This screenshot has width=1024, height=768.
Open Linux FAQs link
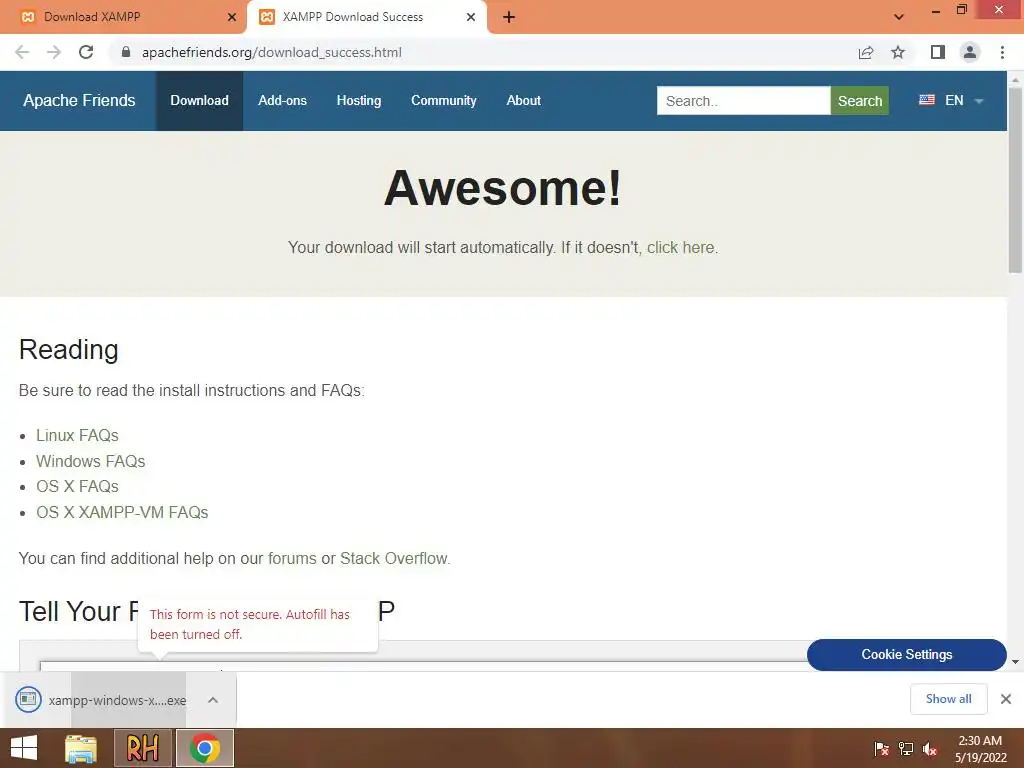[77, 436]
